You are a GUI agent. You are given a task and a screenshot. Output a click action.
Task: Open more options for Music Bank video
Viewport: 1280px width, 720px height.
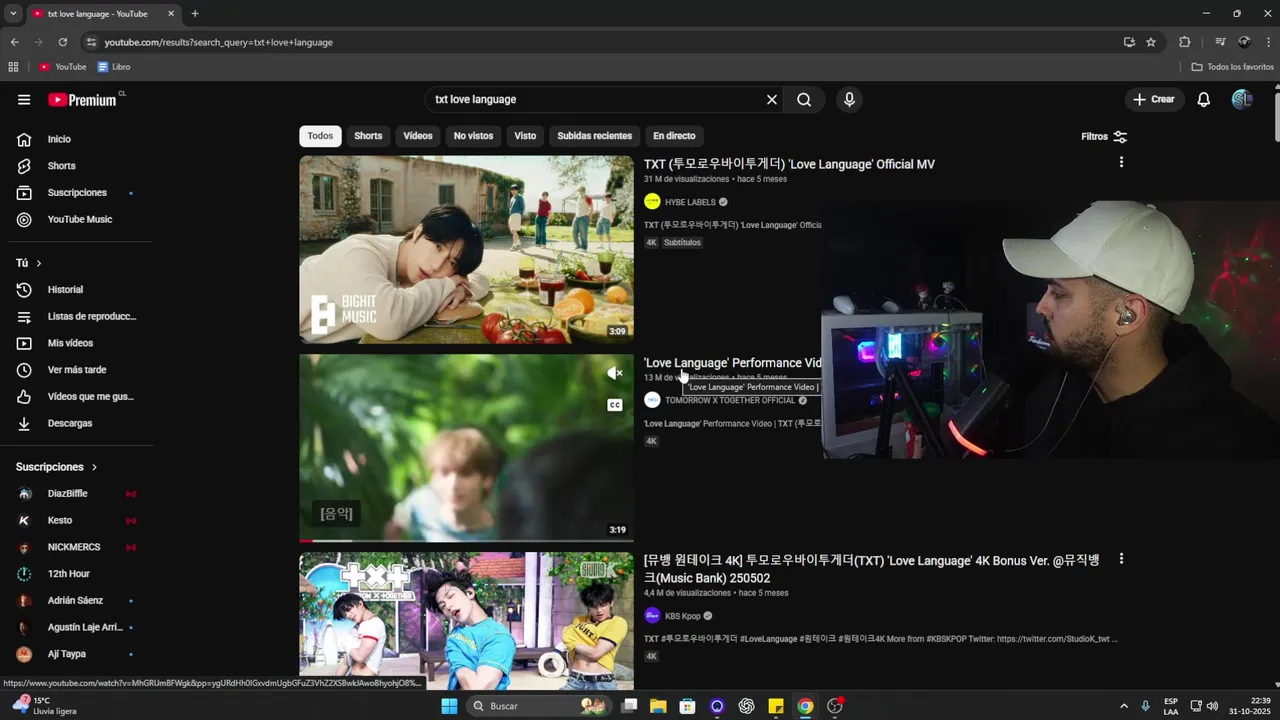[x=1121, y=559]
